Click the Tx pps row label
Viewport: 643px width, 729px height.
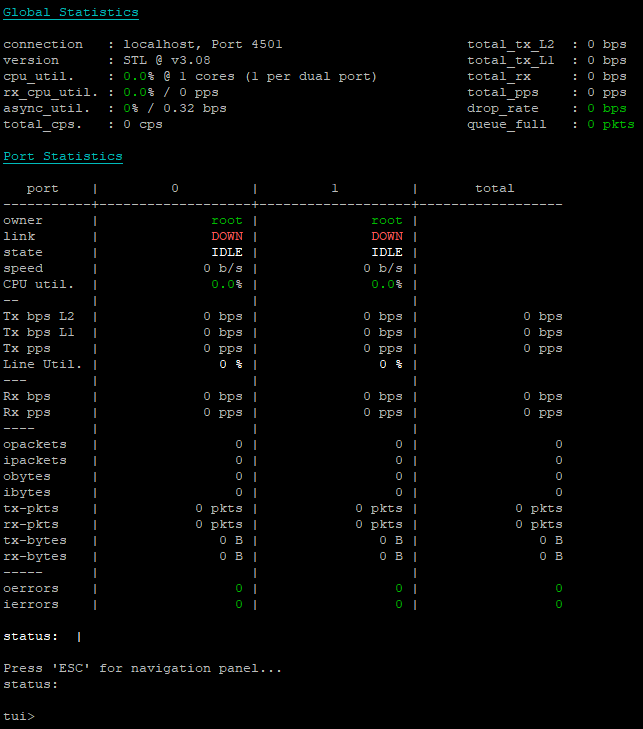pyautogui.click(x=27, y=349)
